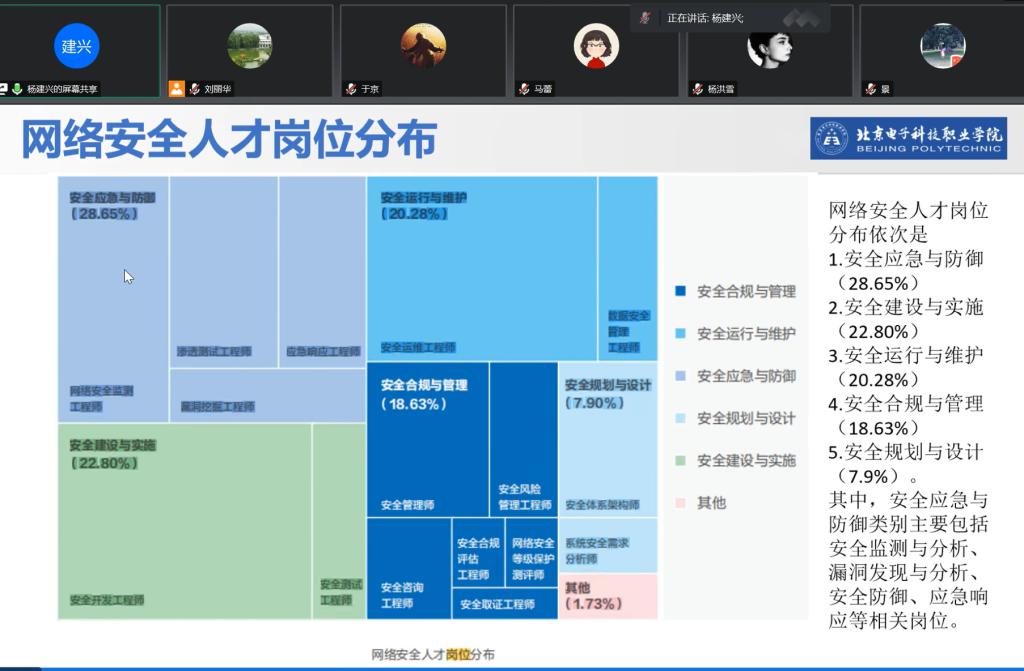Click the muted mic icon beside 马蕾
This screenshot has height=671, width=1024.
coord(524,89)
